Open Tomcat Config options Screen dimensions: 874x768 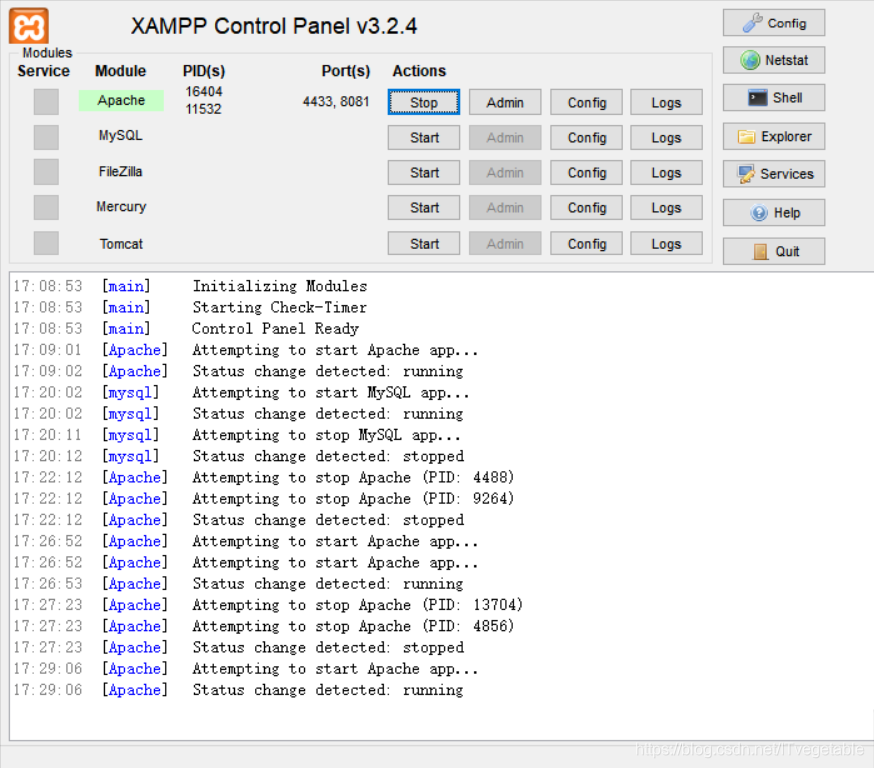(586, 244)
